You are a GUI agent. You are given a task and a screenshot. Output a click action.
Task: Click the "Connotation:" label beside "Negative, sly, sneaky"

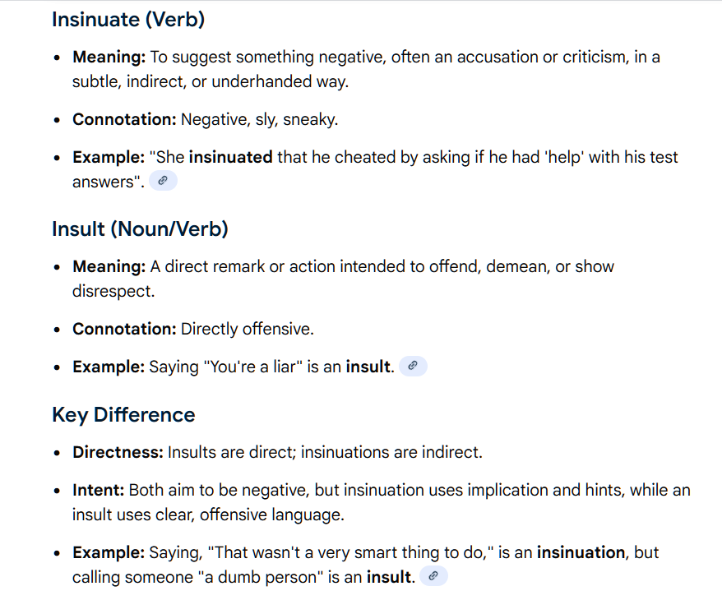pyautogui.click(x=124, y=119)
